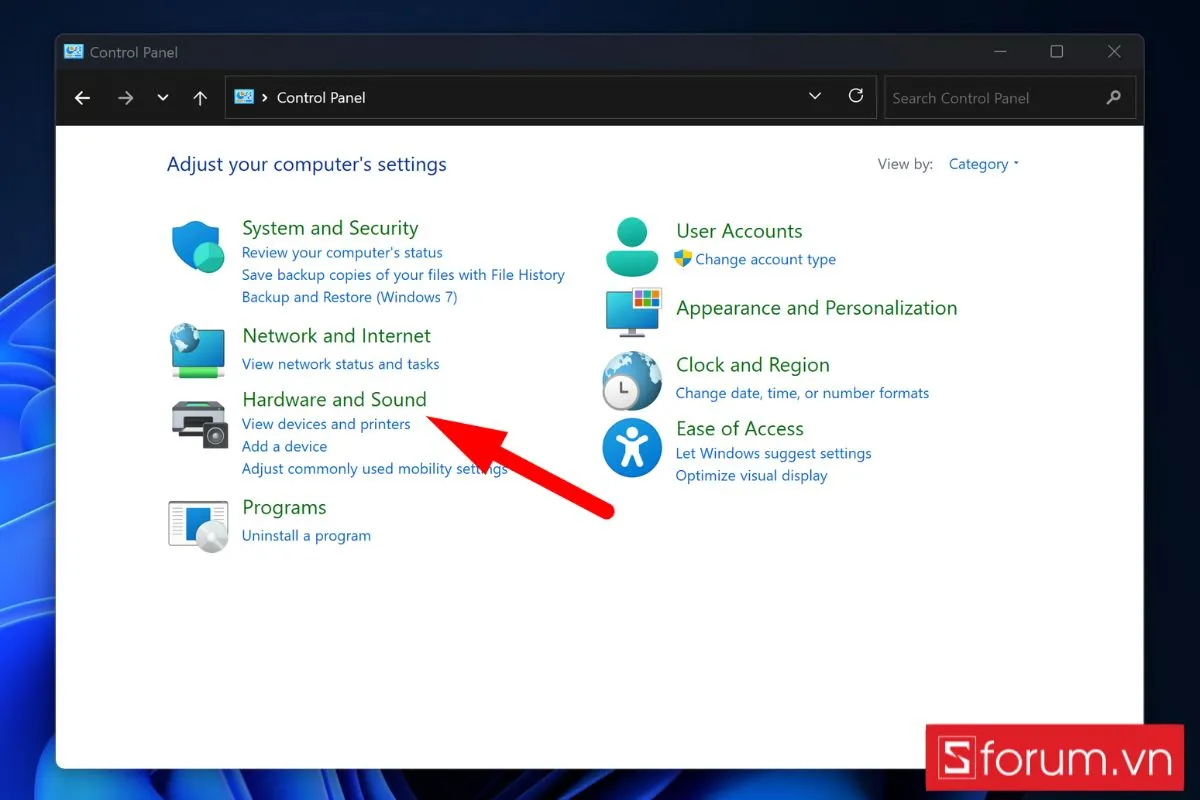Image resolution: width=1200 pixels, height=800 pixels.
Task: Expand the recent locations chevron
Action: 163,98
